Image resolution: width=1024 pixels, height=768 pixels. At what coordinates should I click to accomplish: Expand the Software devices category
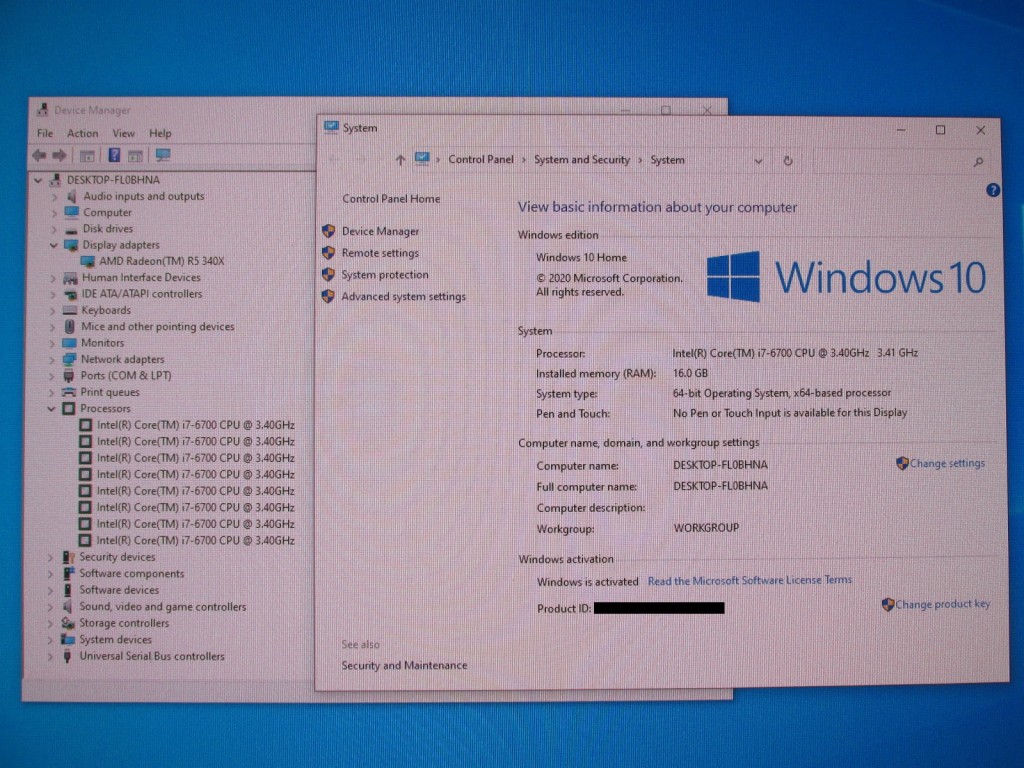pos(50,590)
